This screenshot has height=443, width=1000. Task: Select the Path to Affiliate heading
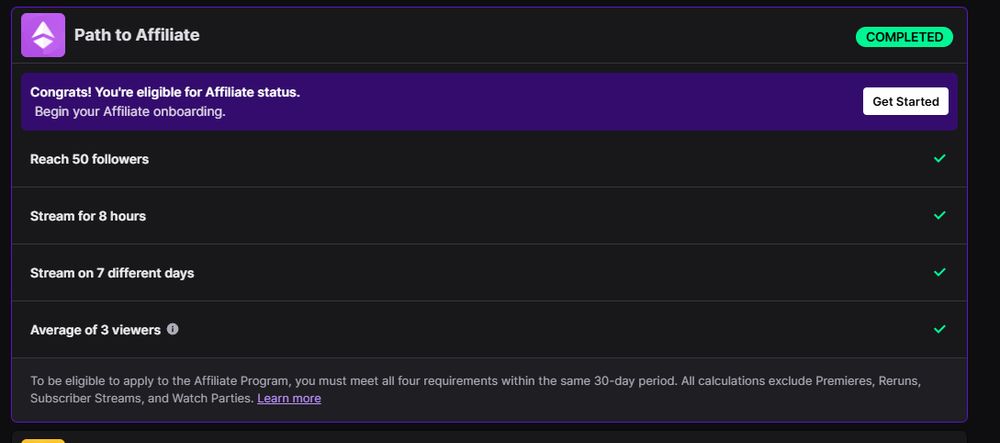coord(137,35)
